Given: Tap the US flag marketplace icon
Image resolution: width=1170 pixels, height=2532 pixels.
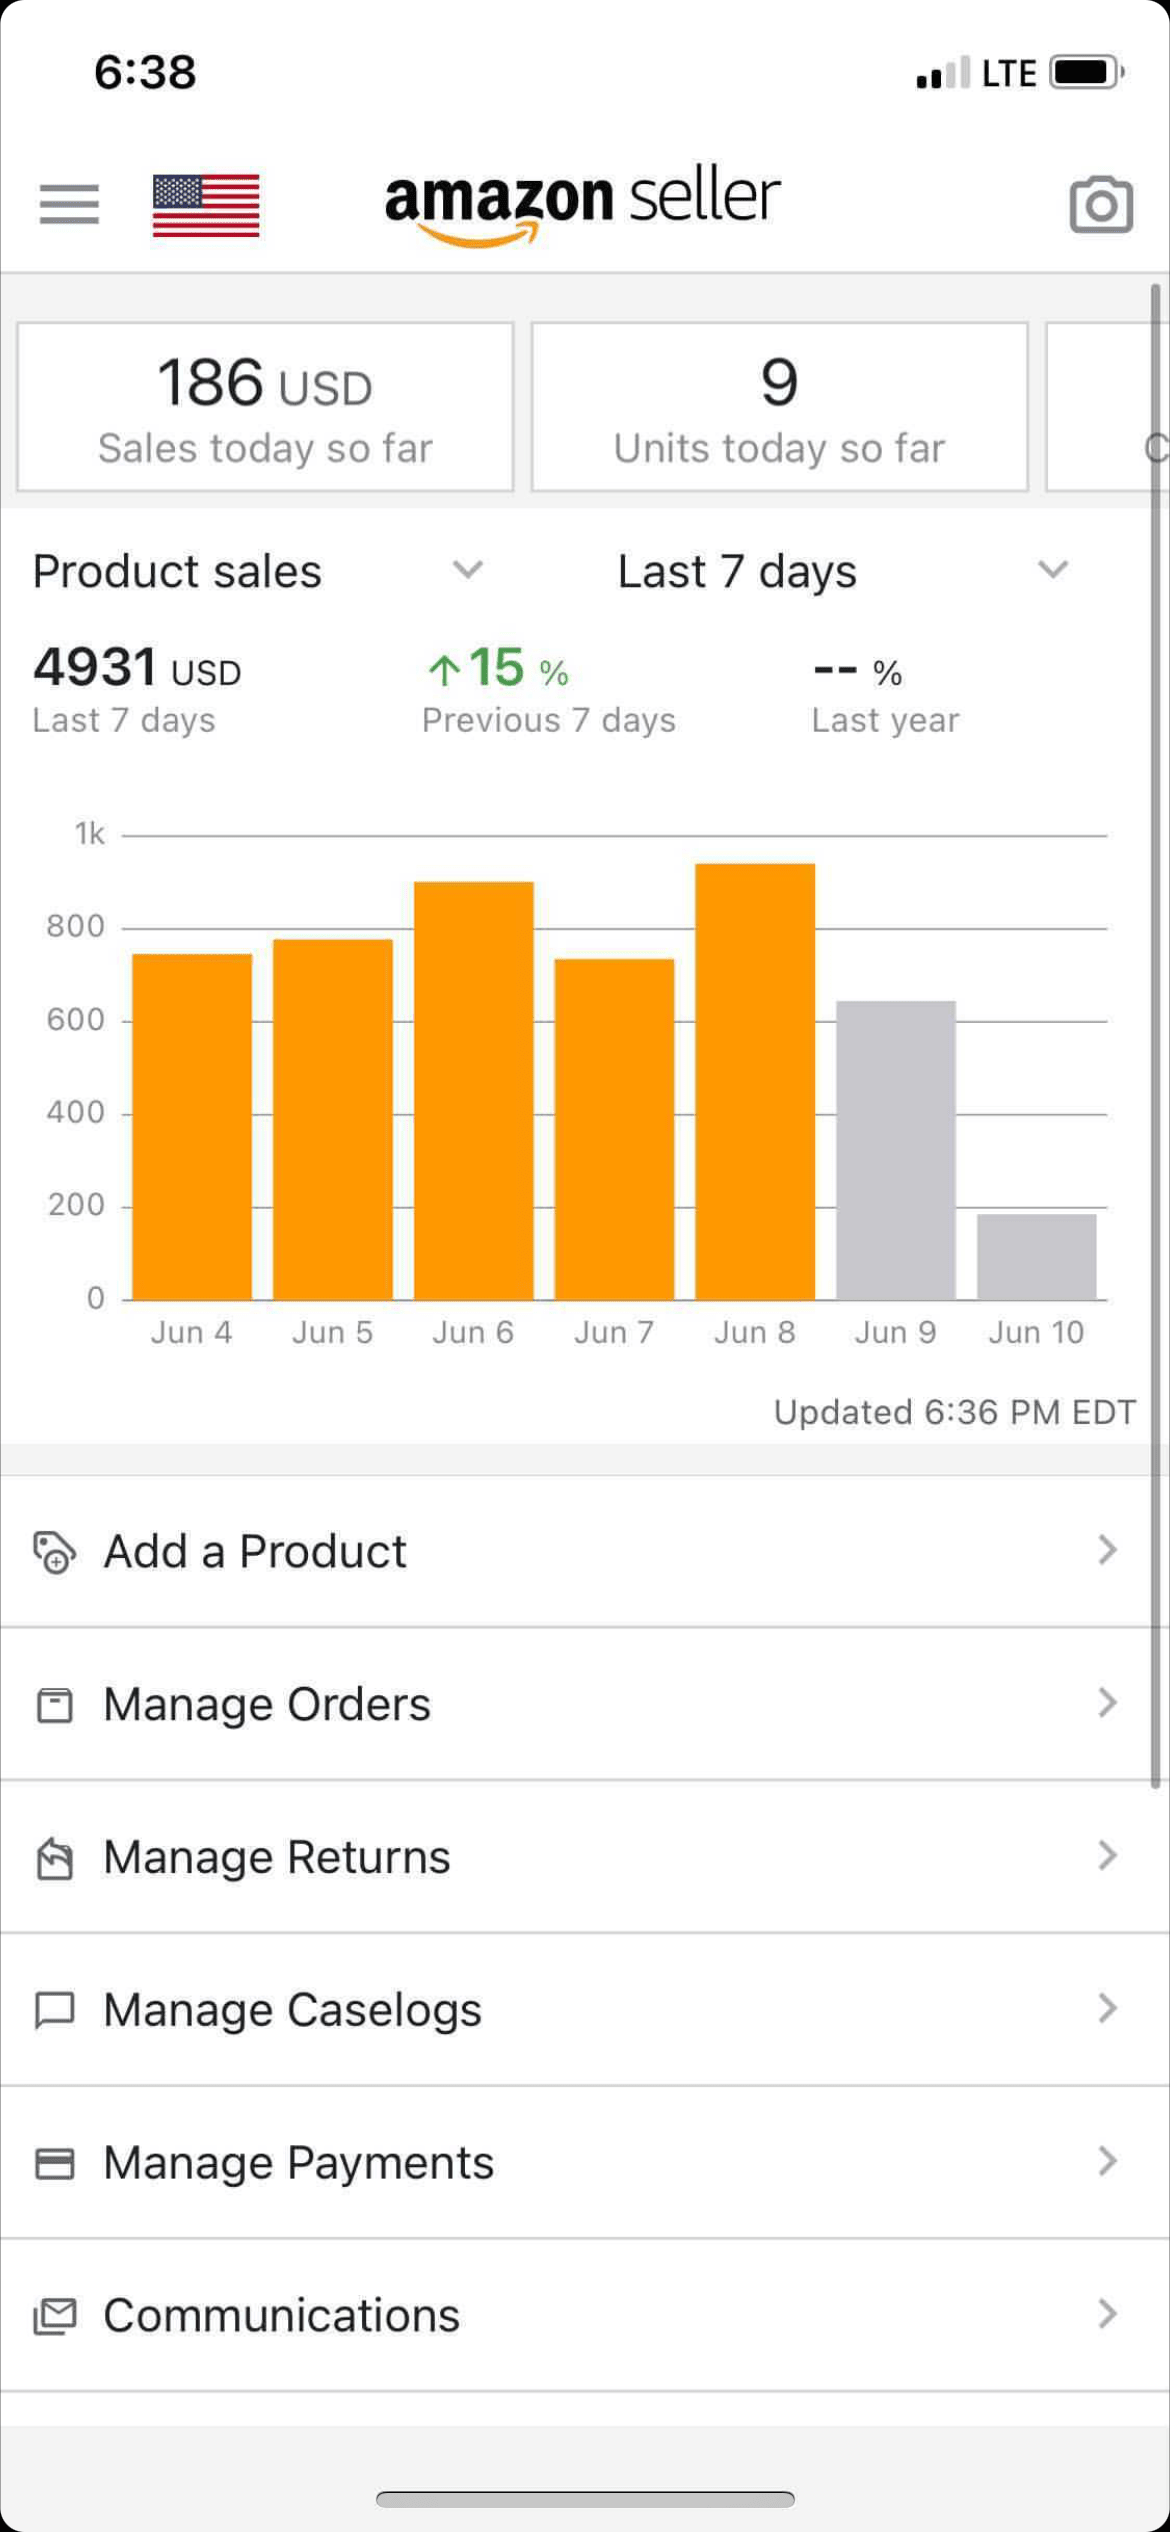Looking at the screenshot, I should 206,205.
